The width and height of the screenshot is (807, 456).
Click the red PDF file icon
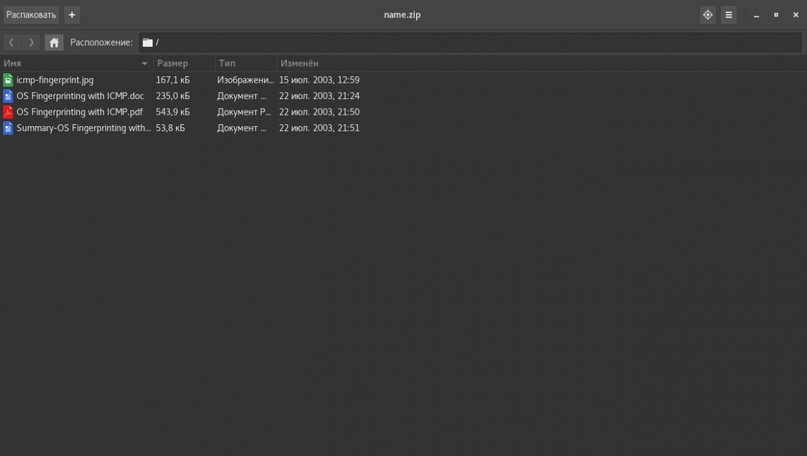[8, 112]
